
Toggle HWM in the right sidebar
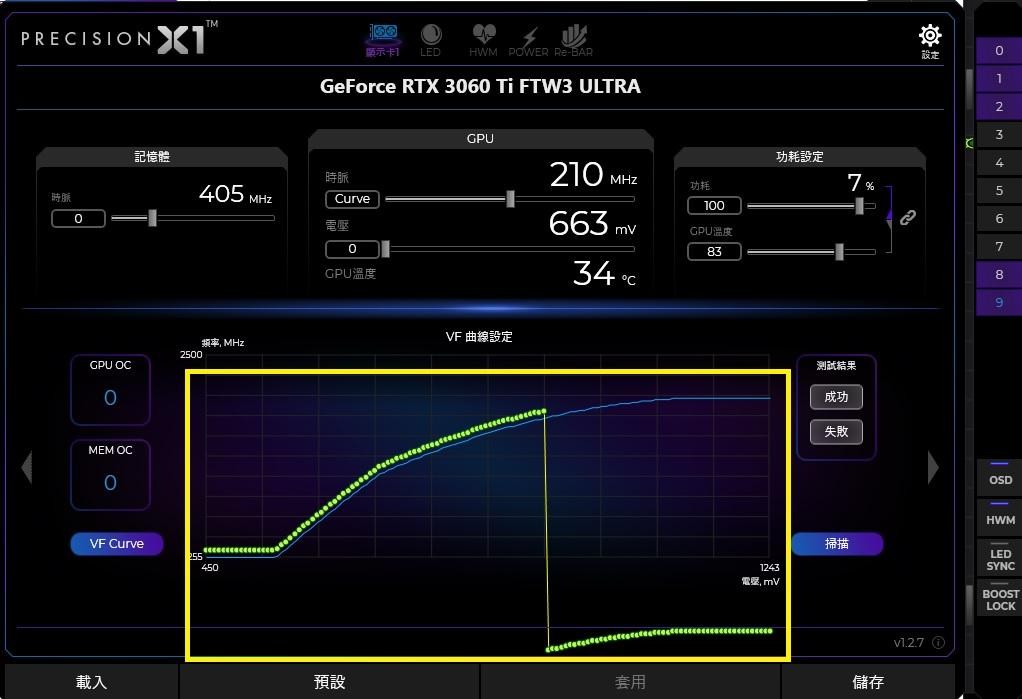tap(1000, 516)
